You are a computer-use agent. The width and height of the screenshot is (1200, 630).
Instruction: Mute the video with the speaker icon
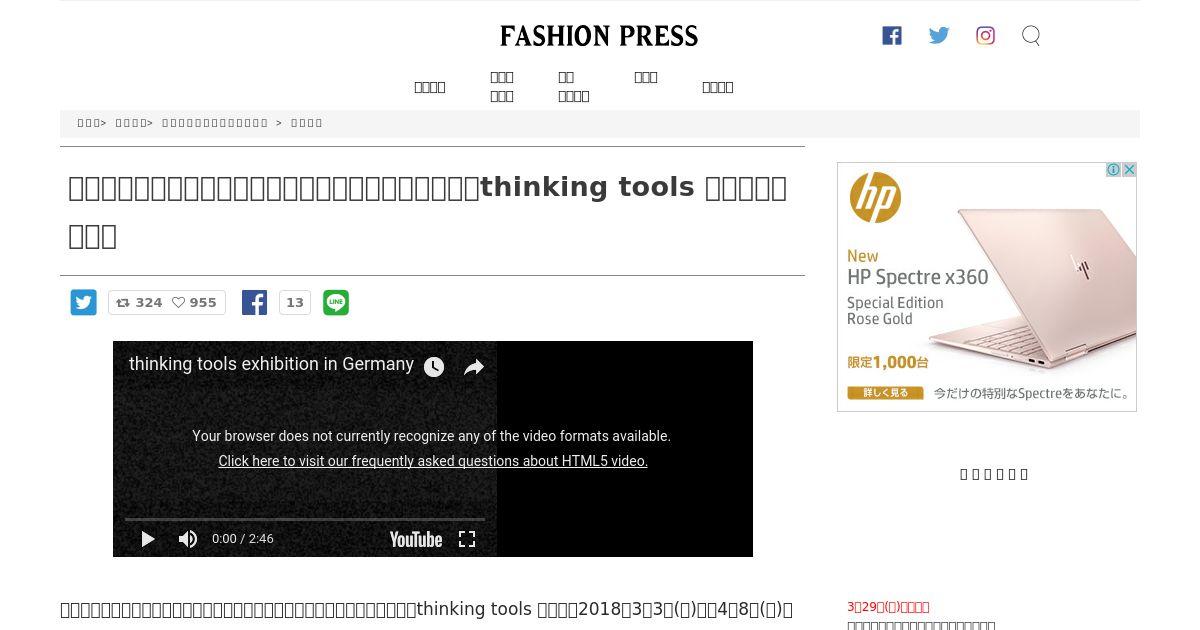(x=188, y=539)
